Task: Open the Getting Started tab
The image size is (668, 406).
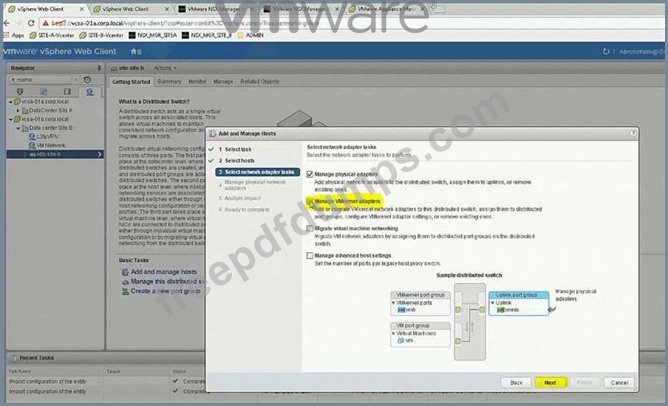Action: [131, 82]
